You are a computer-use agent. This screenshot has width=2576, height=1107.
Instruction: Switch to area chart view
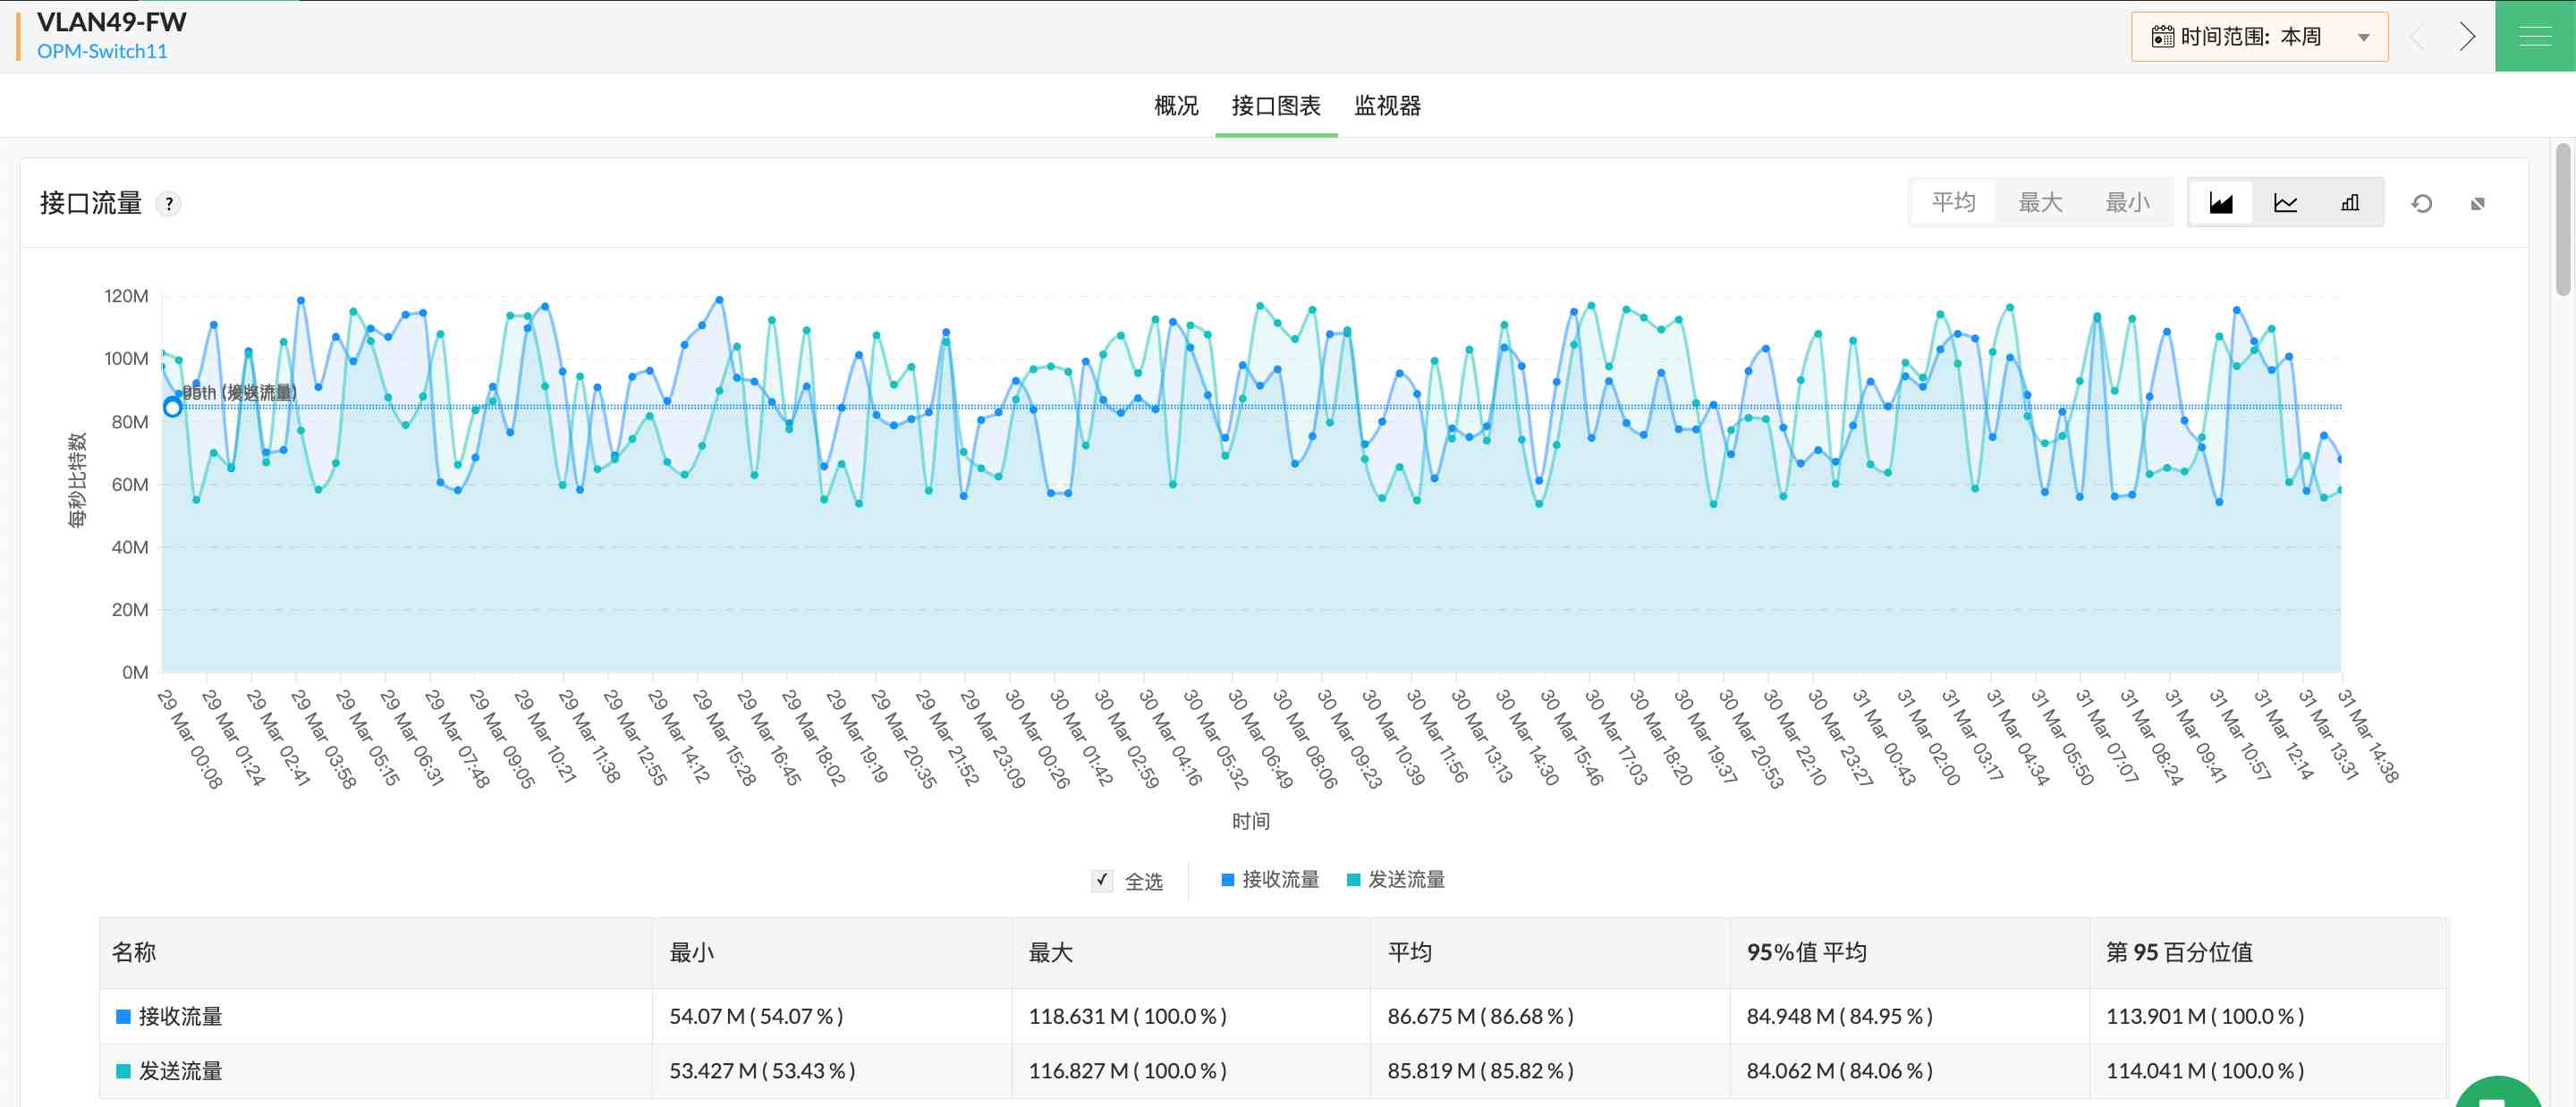coord(2220,203)
